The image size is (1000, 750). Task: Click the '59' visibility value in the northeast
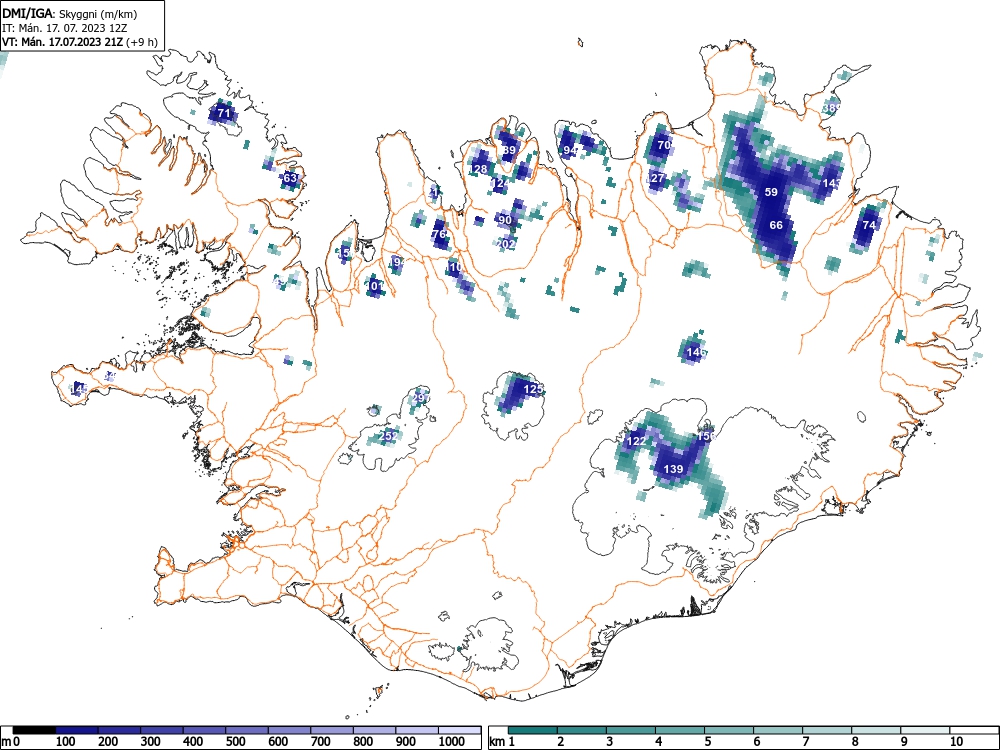pyautogui.click(x=771, y=192)
